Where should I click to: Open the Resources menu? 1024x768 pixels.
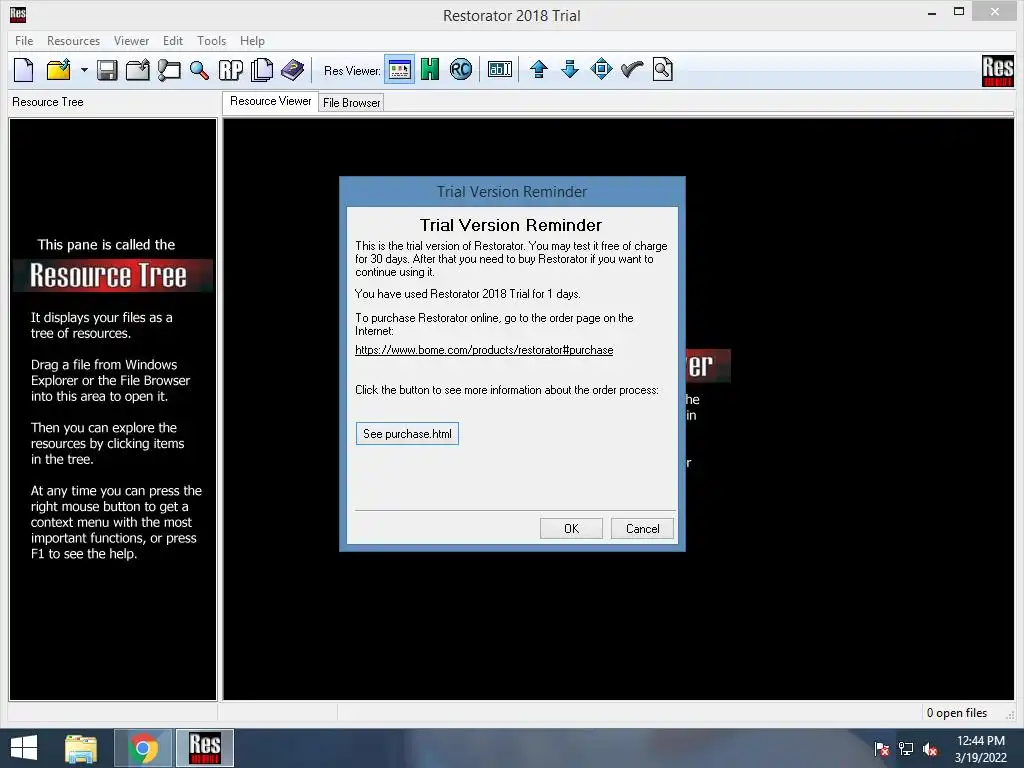(73, 40)
